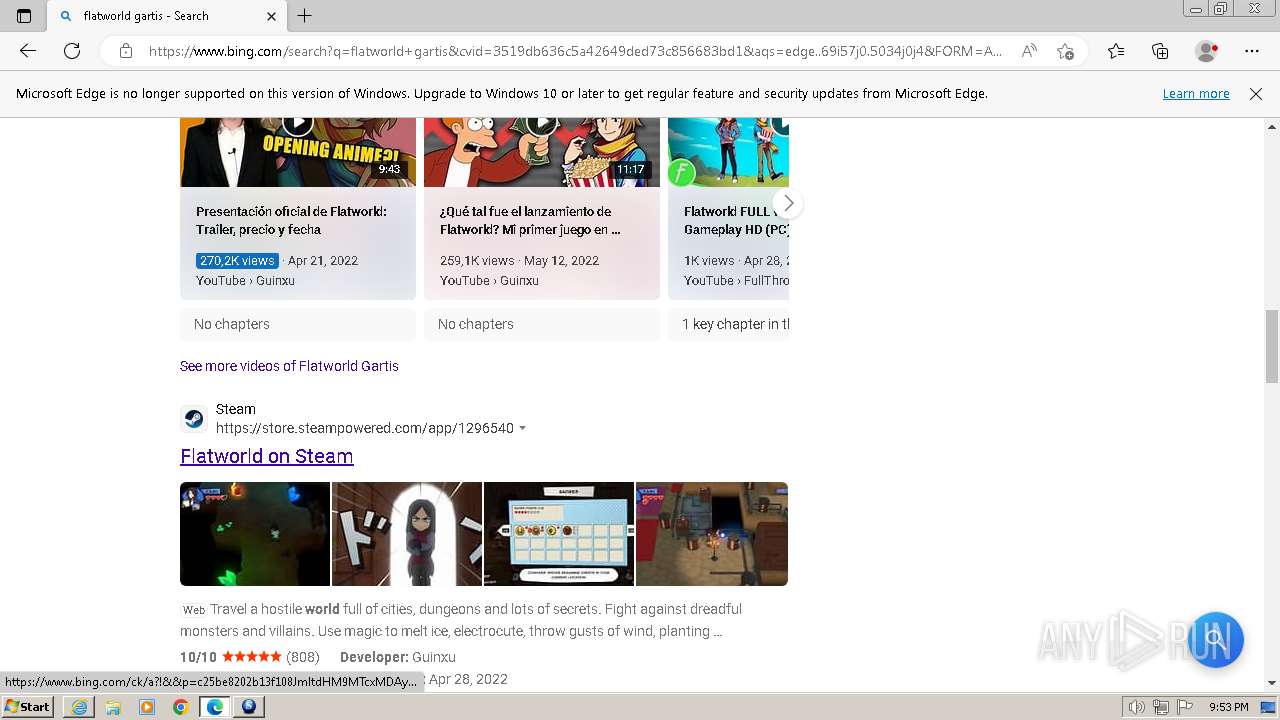
Task: Click the 9:53 PM system clock
Action: click(1228, 707)
